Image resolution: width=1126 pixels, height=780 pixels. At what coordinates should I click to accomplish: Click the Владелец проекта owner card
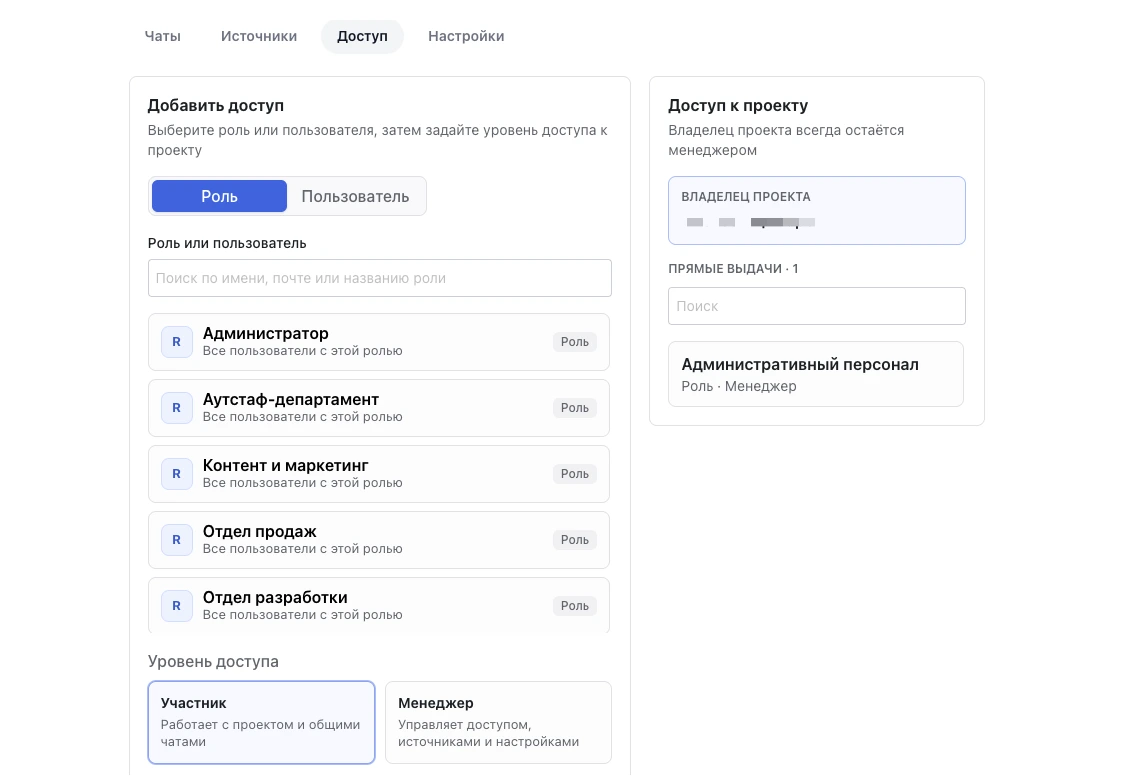816,210
